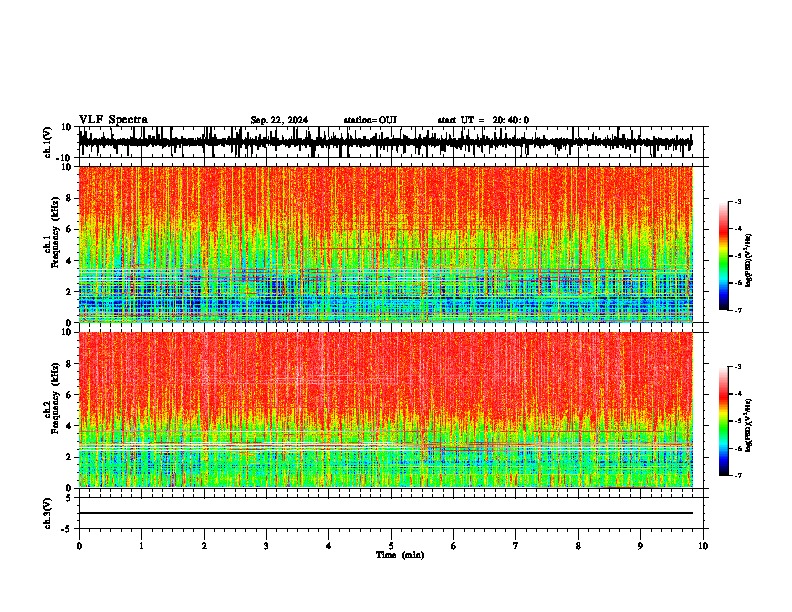Screen dimensions: 792x612
Task: Click the '7' tick on the time axis
Action: tap(516, 546)
